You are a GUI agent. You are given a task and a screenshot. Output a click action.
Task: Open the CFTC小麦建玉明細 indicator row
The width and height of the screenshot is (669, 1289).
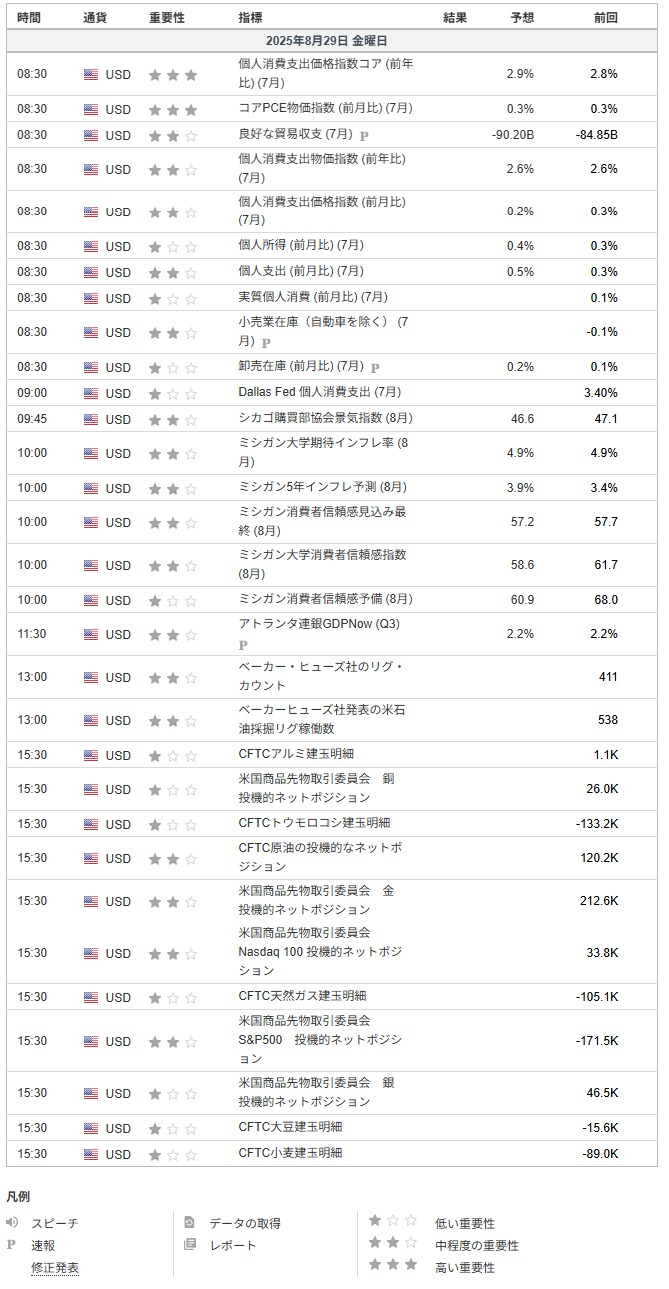tap(331, 1153)
